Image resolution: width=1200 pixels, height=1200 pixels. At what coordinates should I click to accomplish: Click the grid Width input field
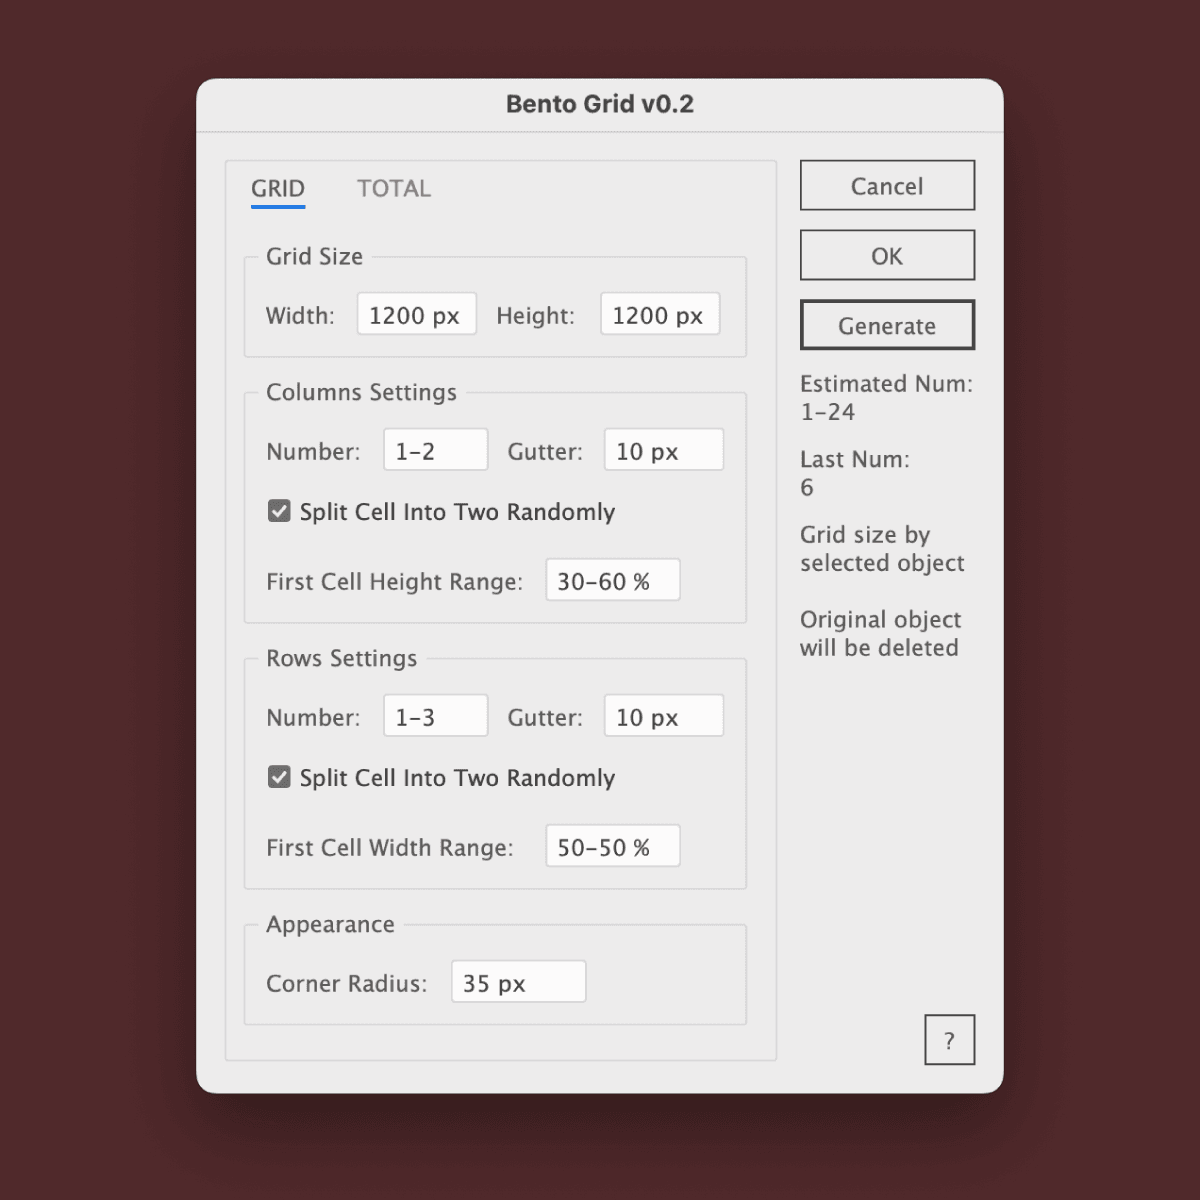click(416, 315)
